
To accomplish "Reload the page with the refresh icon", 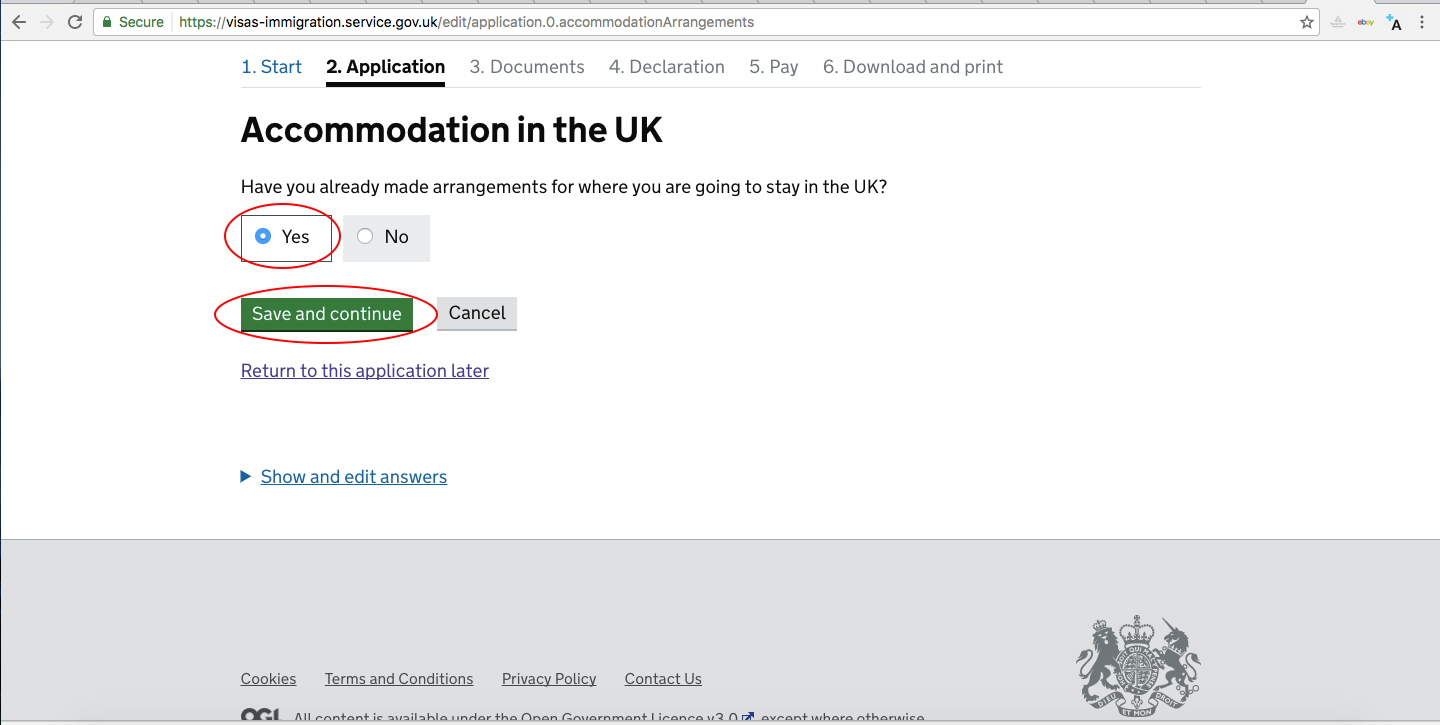I will pos(75,22).
